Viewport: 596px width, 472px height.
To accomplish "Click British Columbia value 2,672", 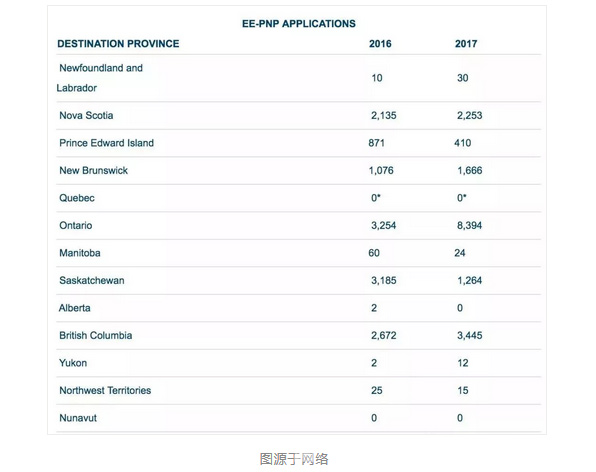I will pos(384,336).
